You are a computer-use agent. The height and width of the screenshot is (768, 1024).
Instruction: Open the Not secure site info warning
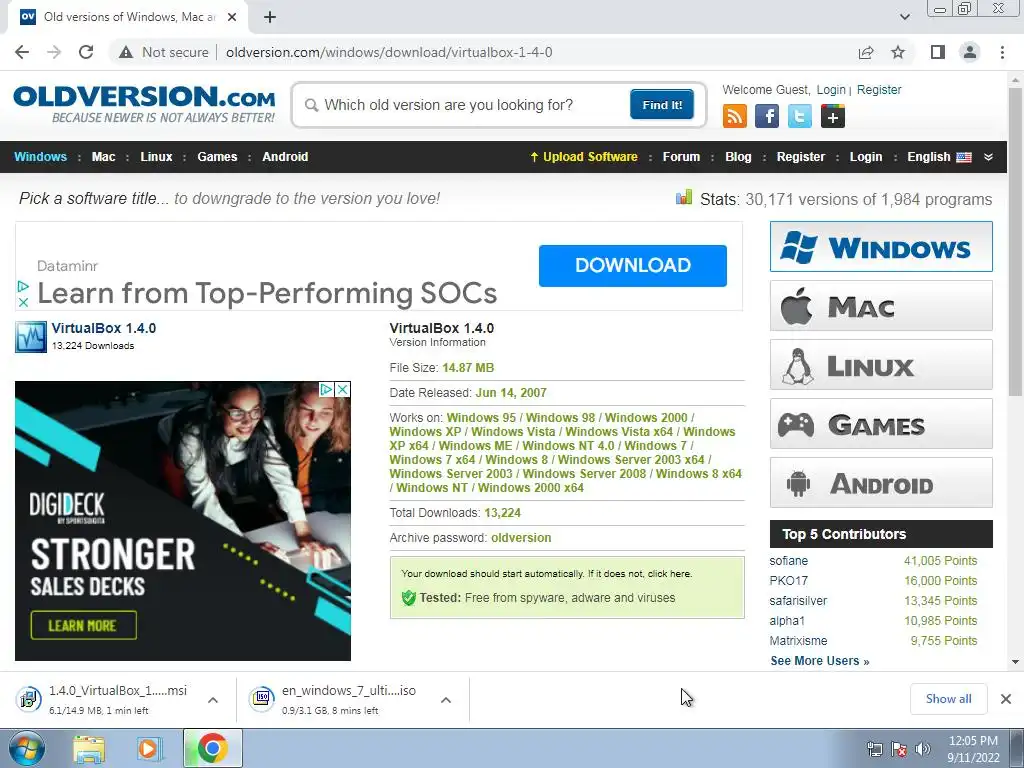(163, 52)
